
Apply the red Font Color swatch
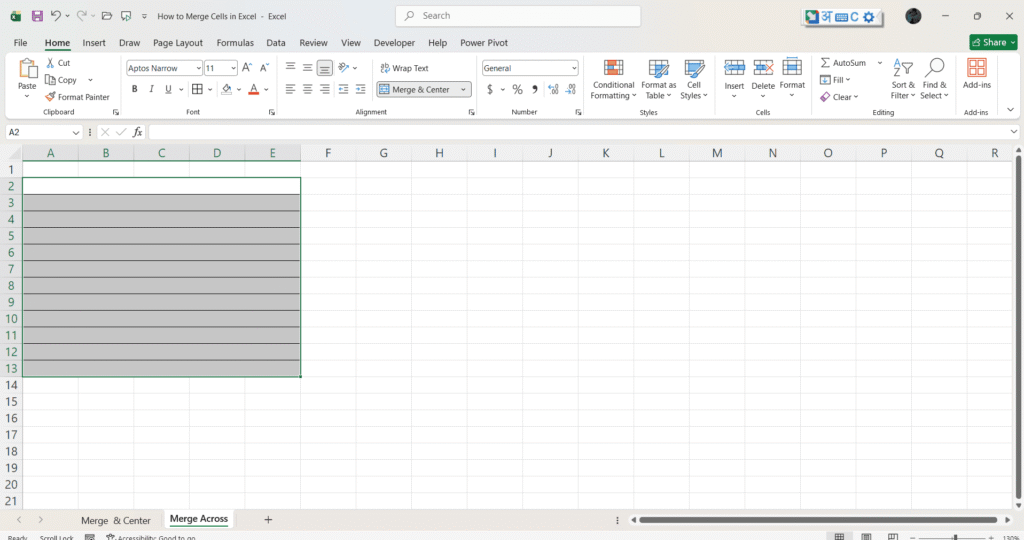coord(254,89)
